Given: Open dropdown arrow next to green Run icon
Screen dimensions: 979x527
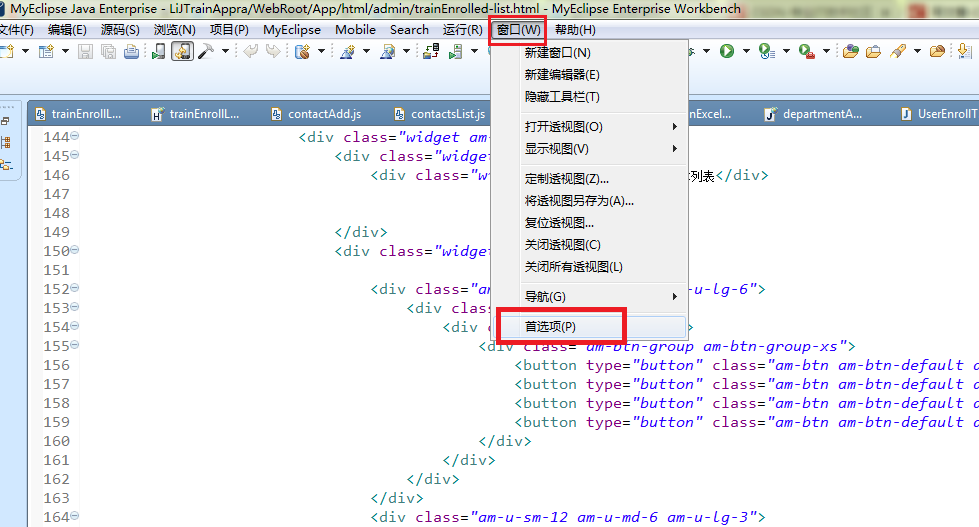Looking at the screenshot, I should (x=746, y=51).
